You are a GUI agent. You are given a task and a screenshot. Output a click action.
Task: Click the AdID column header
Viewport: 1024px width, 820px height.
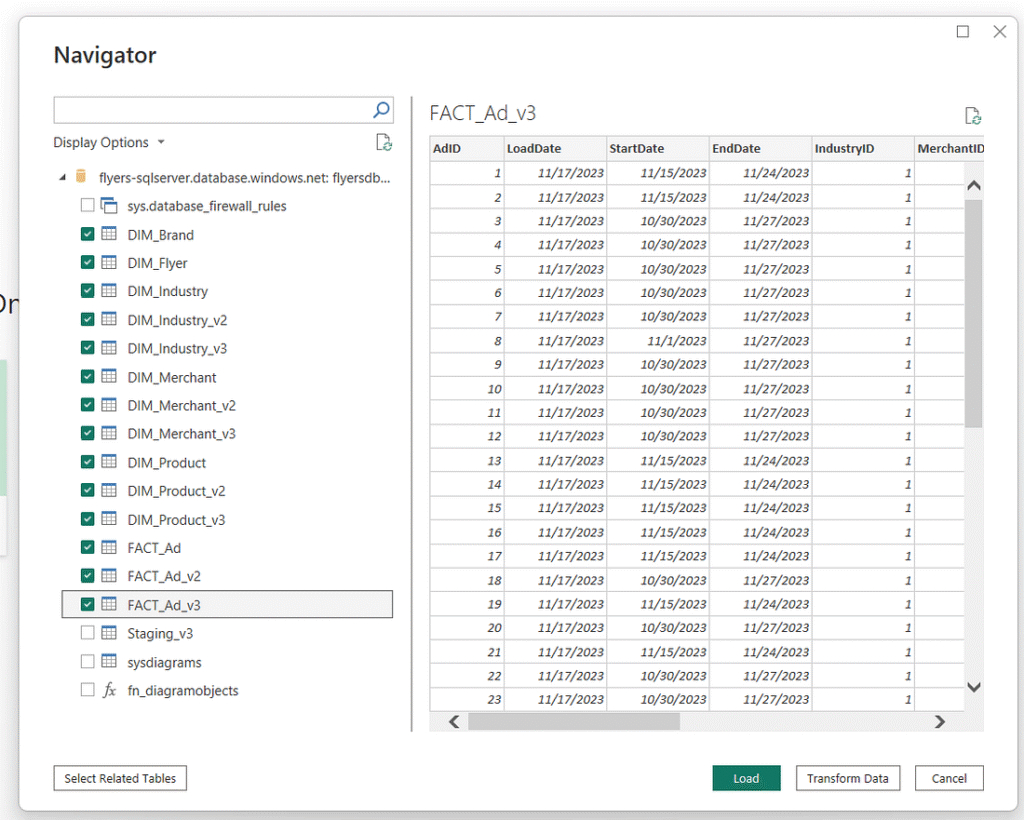point(466,148)
